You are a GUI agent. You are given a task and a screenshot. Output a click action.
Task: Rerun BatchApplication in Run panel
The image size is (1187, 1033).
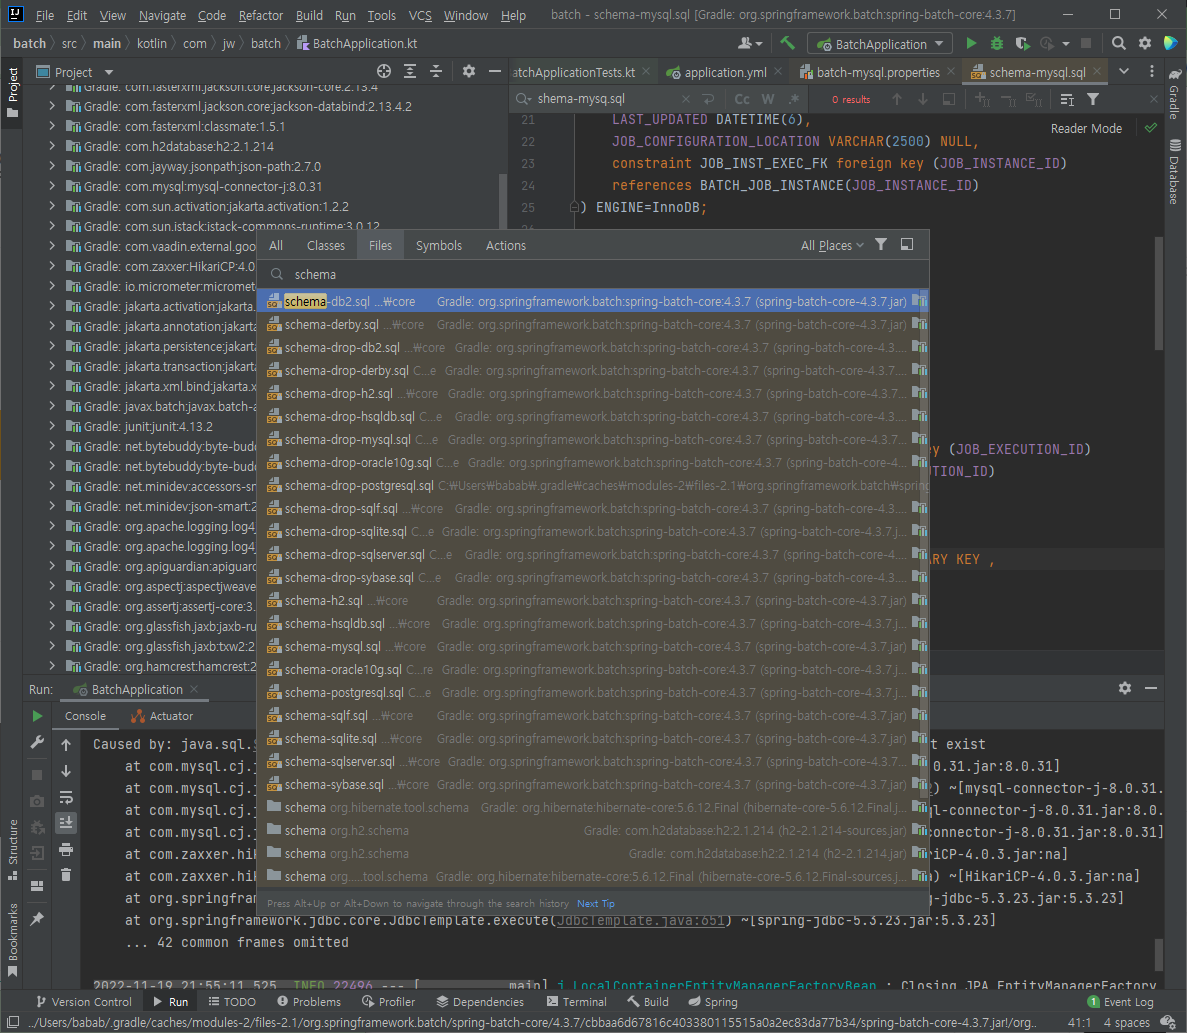[x=37, y=716]
